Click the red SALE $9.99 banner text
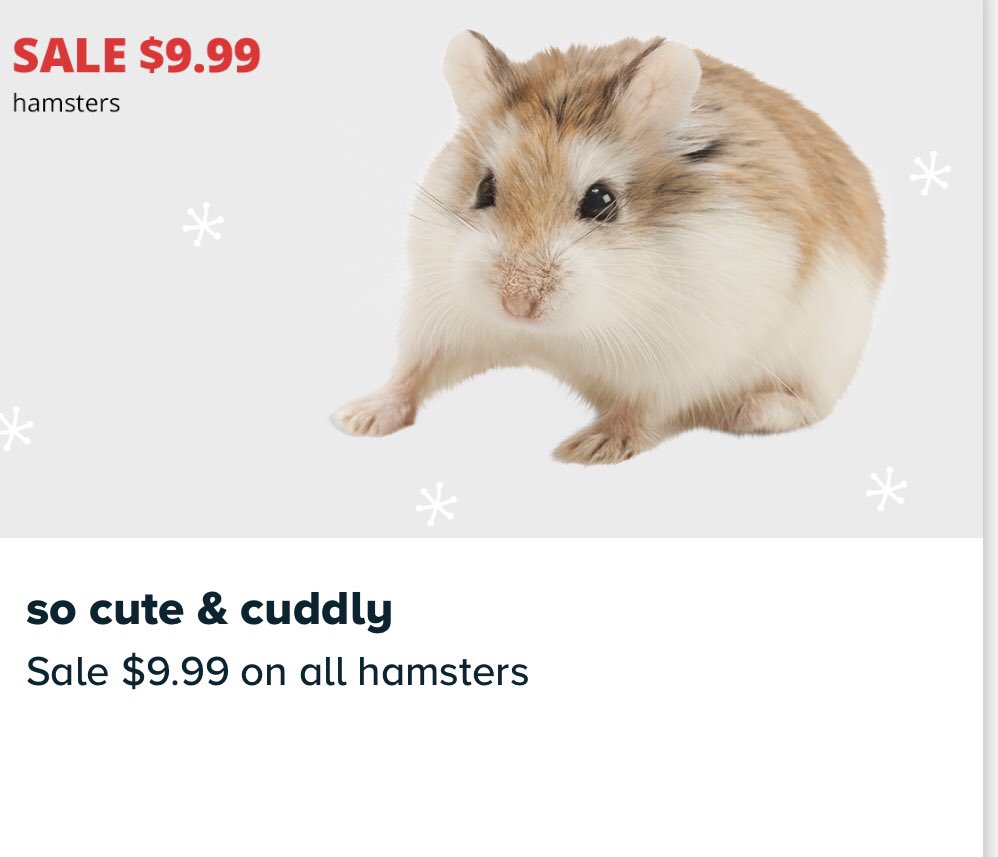 click(136, 55)
